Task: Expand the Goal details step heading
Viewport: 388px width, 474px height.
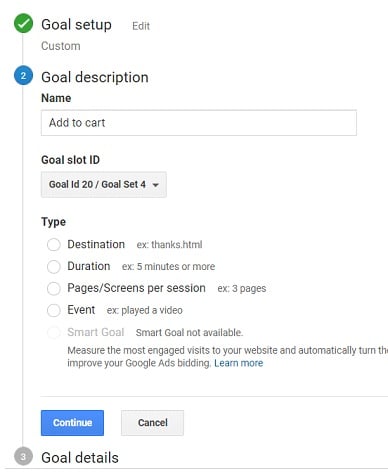Action: tap(80, 457)
